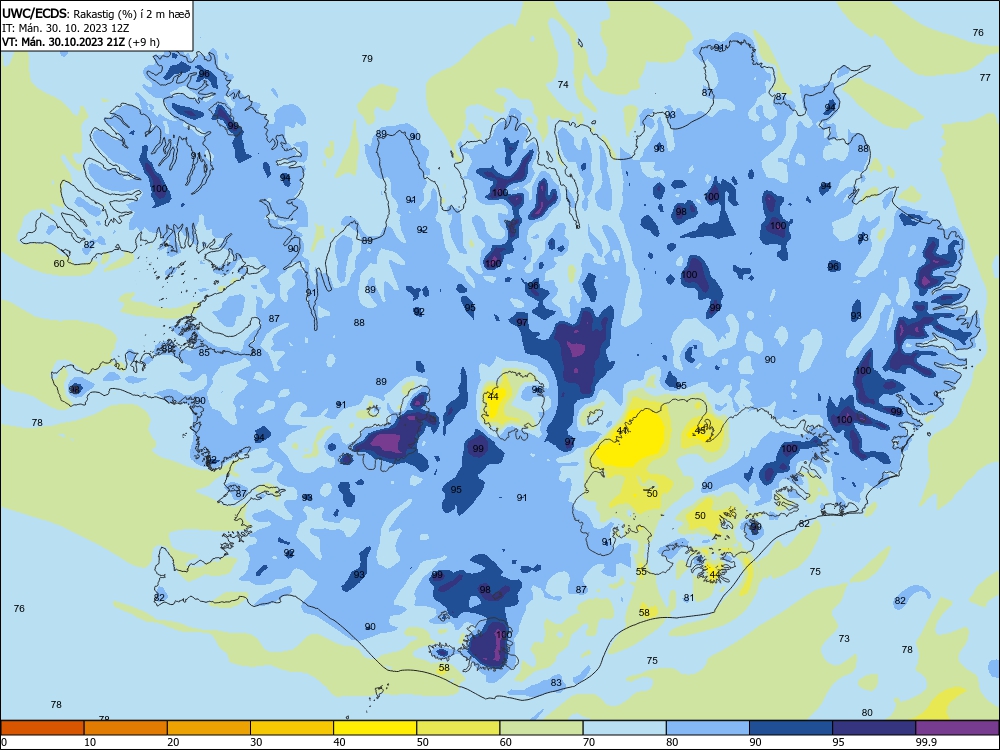Click the valid time line 'VT: Mán. 30.10.2023 21Z (+9 h)'
The height and width of the screenshot is (750, 1000).
tap(81, 42)
